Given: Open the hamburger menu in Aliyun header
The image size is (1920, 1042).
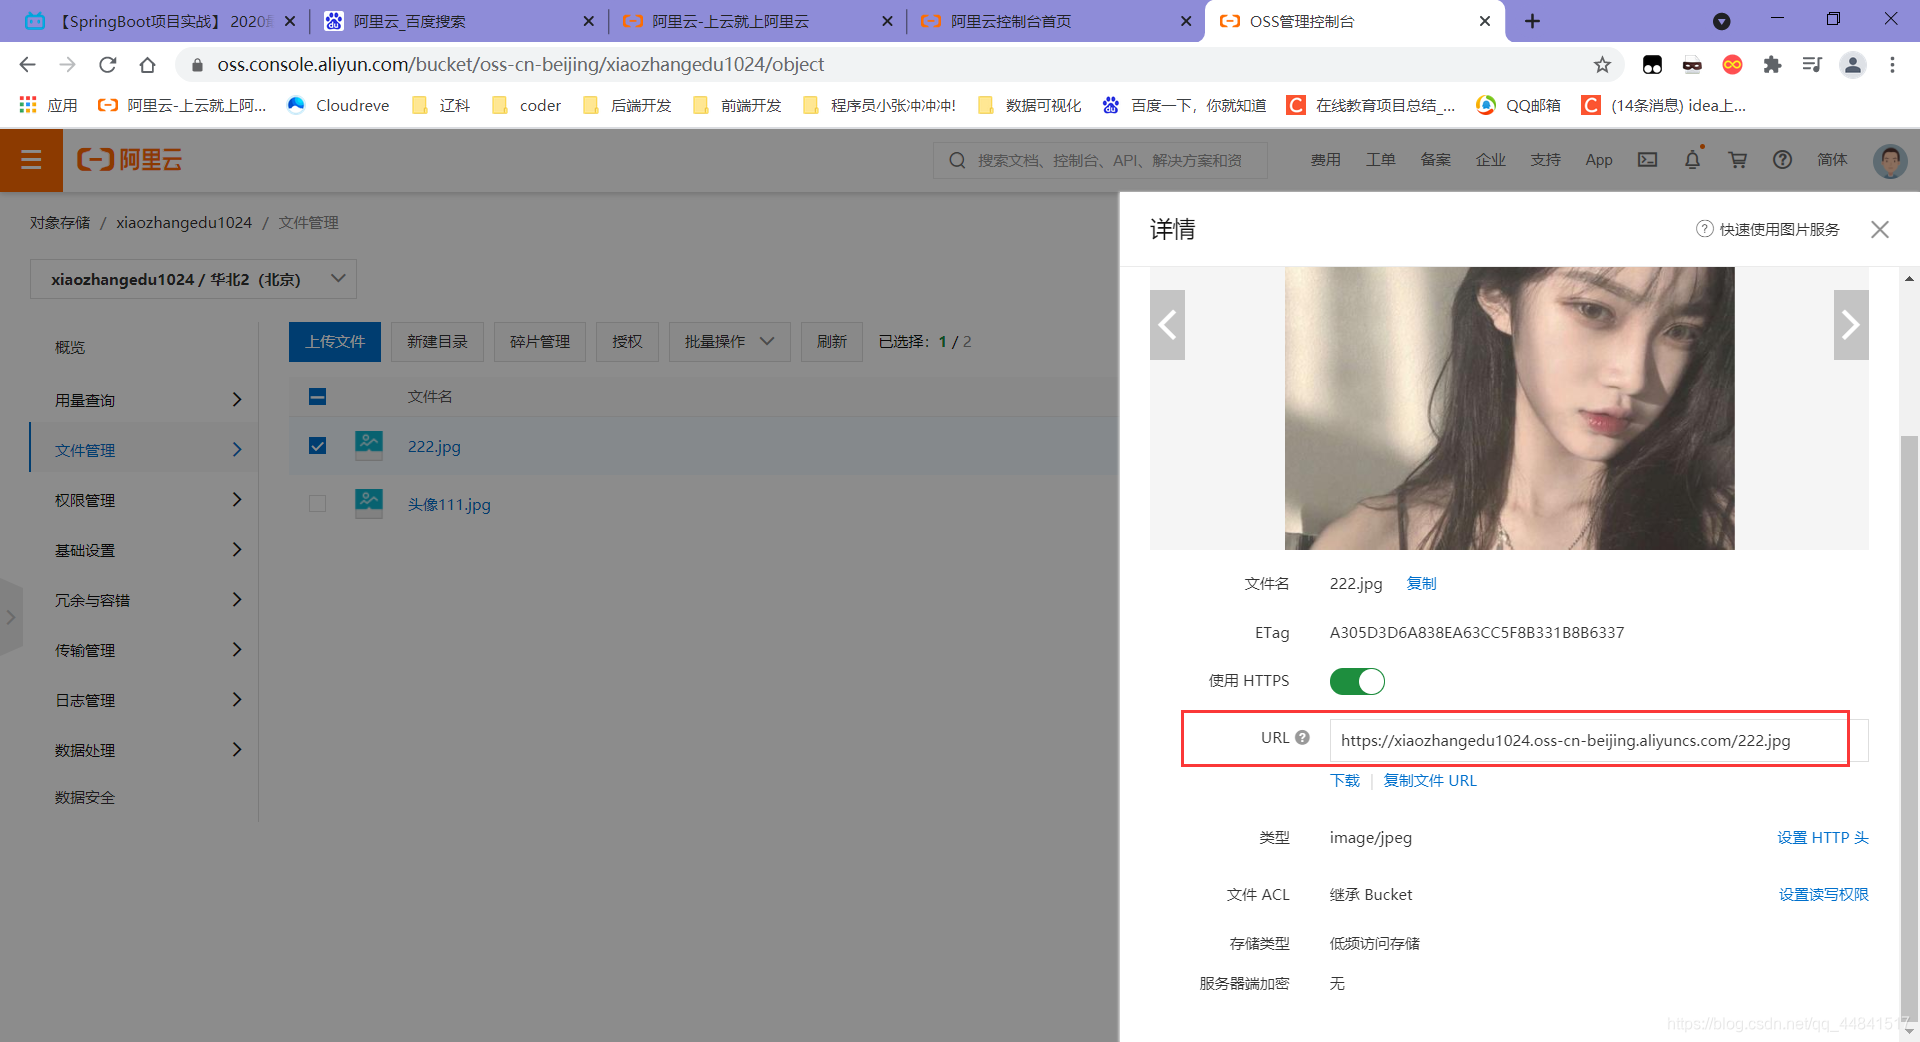Looking at the screenshot, I should pos(31,160).
